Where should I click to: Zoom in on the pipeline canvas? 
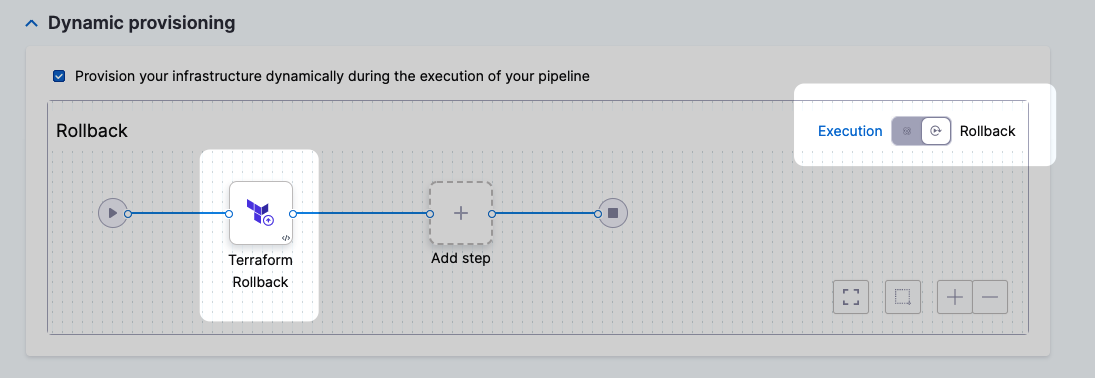tap(955, 297)
